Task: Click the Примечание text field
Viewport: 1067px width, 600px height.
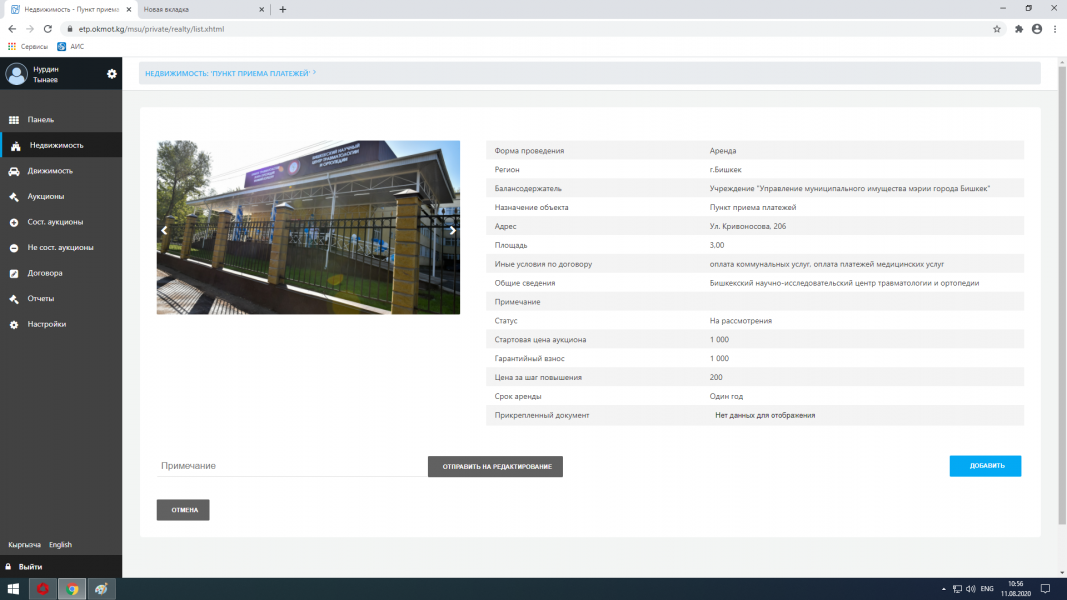Action: click(x=290, y=466)
